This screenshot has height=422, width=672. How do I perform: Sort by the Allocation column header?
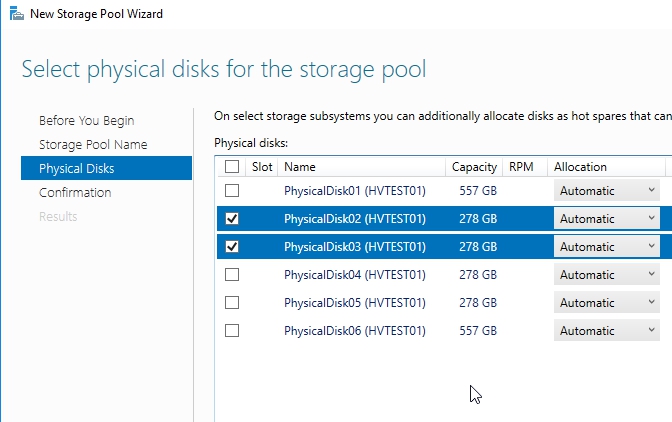(x=606, y=167)
